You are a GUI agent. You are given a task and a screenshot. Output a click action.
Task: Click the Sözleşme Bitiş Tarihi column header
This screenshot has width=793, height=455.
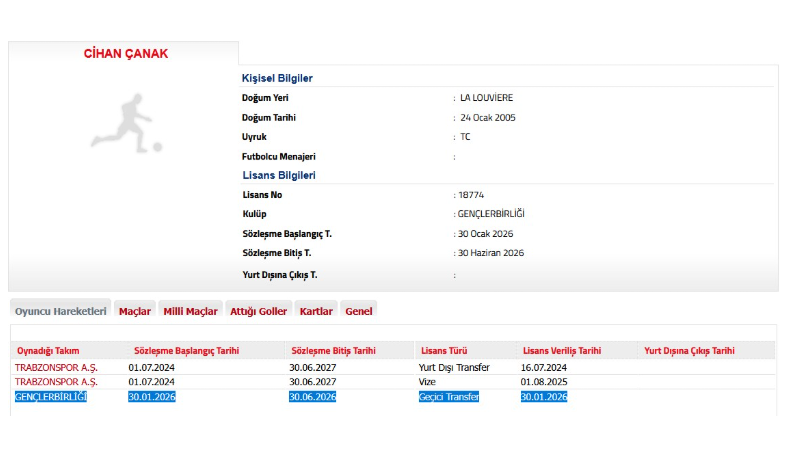tap(333, 351)
